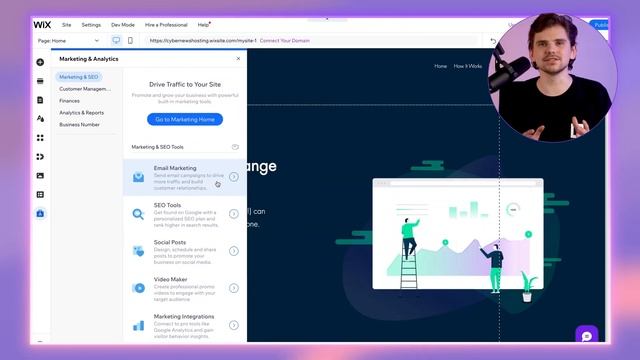640x360 pixels.
Task: Open the Content Manager table icon
Action: (40, 195)
